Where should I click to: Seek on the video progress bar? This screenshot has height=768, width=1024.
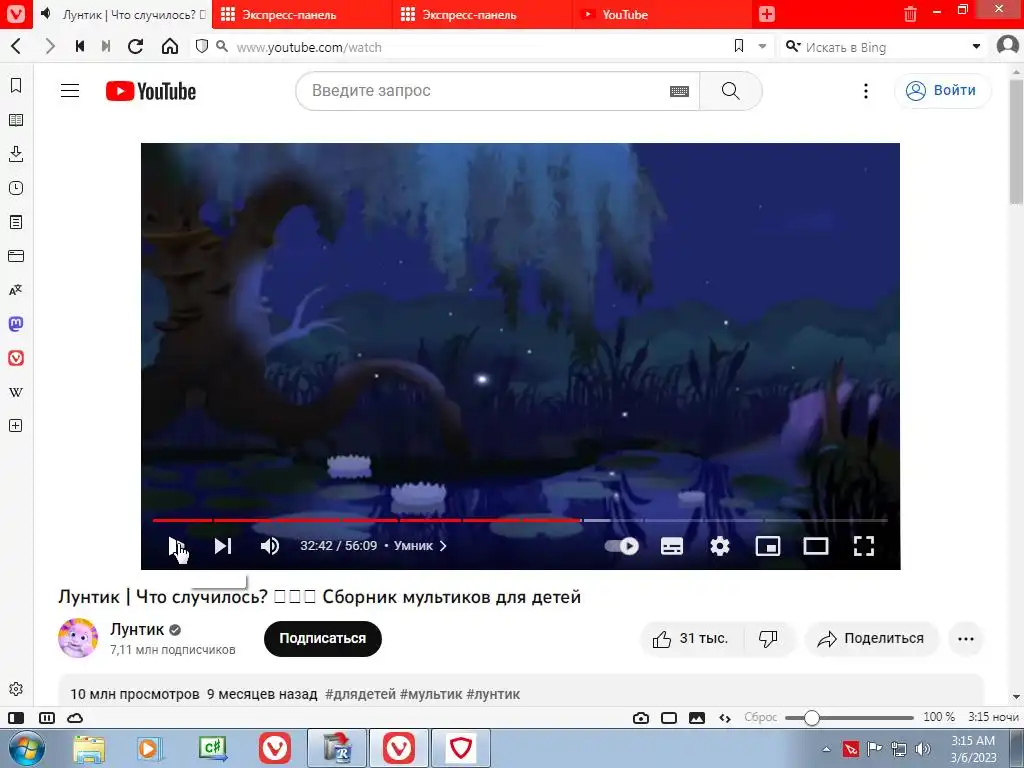point(520,520)
